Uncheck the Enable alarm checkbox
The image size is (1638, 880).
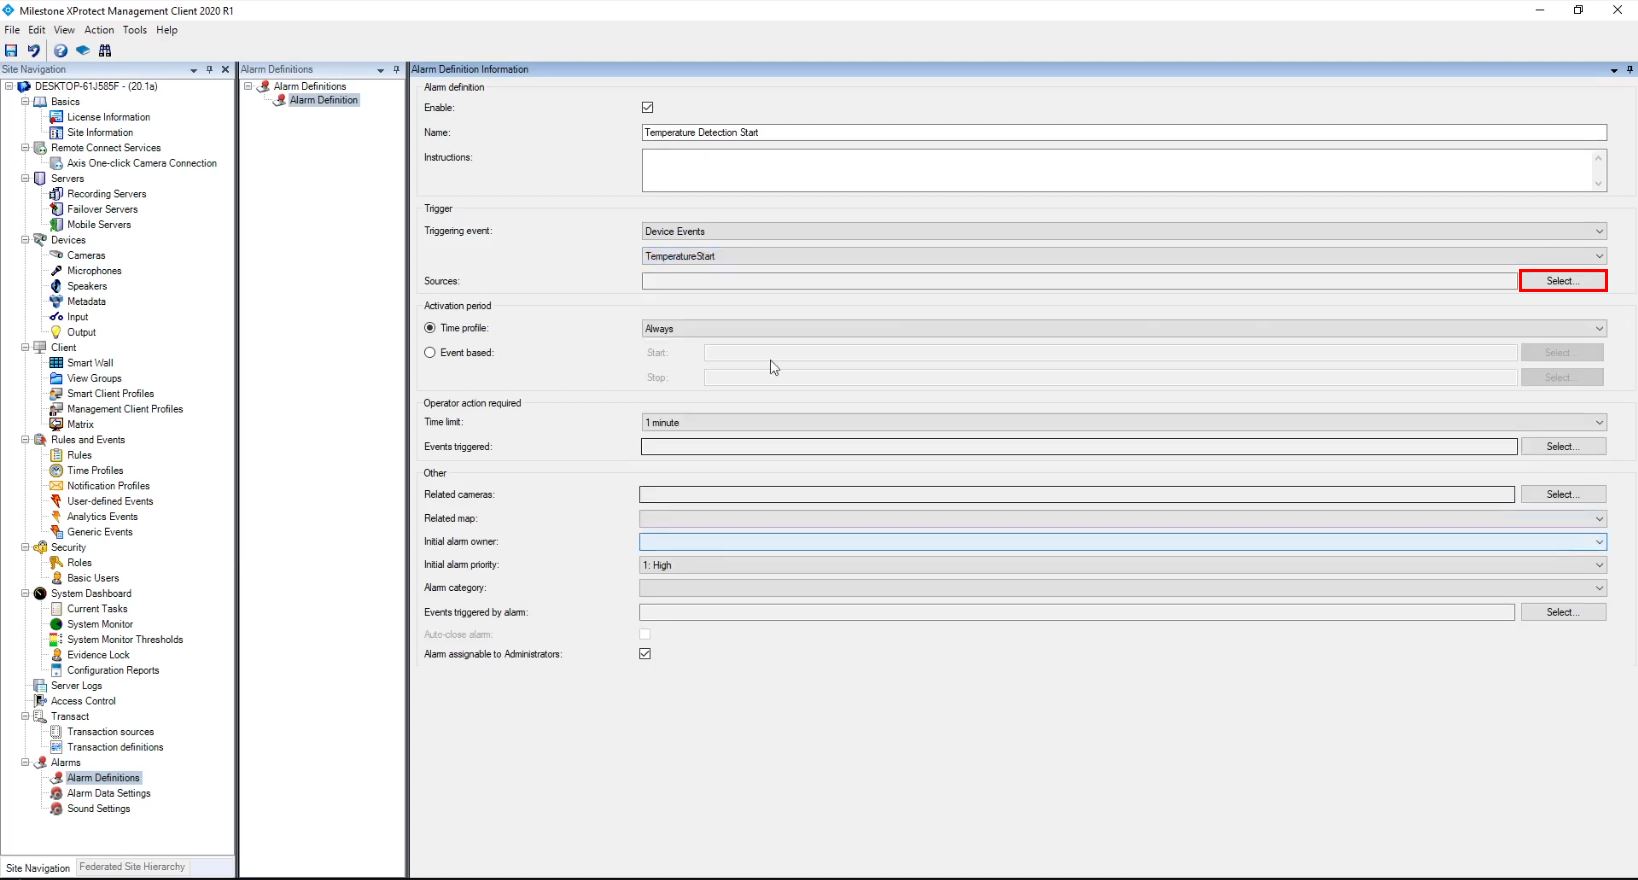647,107
